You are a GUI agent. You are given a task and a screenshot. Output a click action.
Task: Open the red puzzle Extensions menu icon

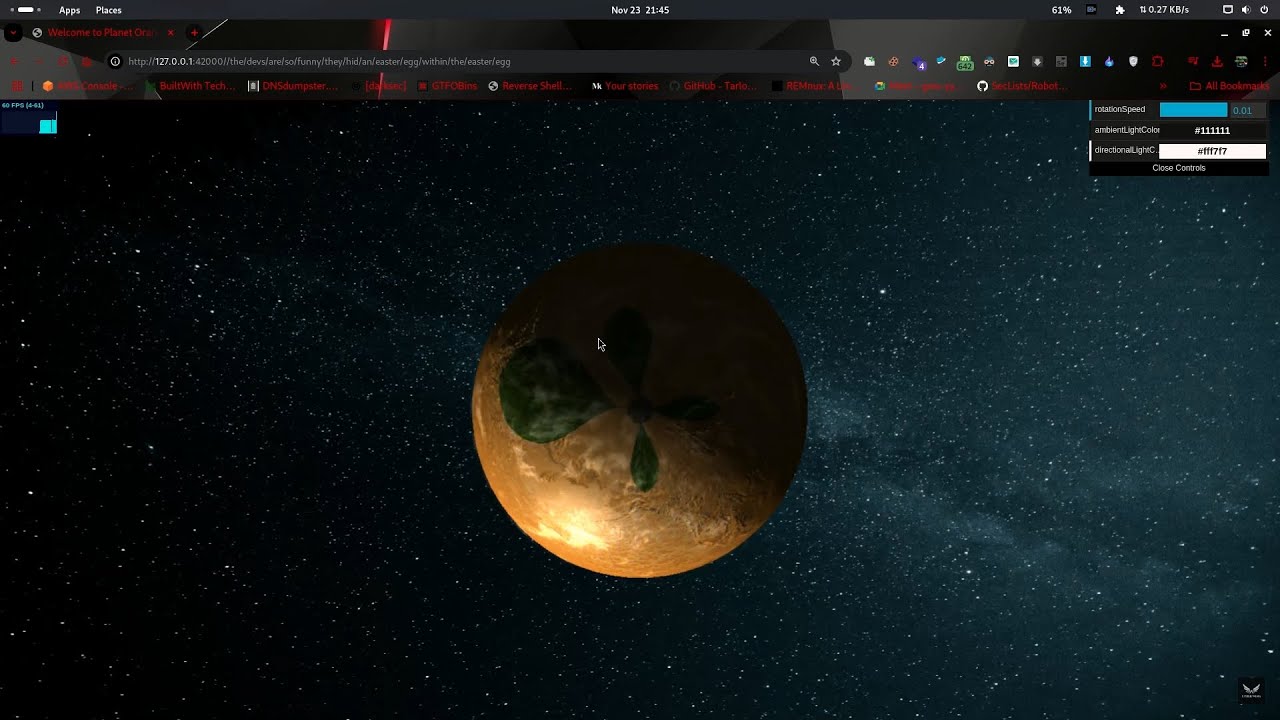point(1158,61)
